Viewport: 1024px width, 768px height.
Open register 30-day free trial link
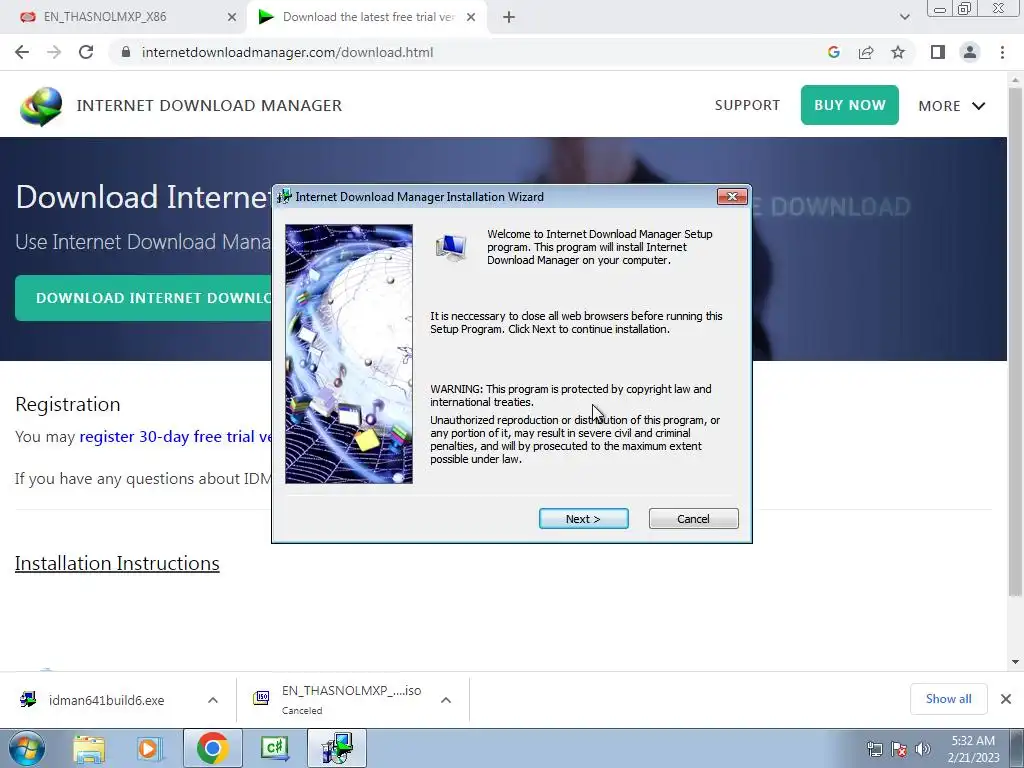click(175, 436)
